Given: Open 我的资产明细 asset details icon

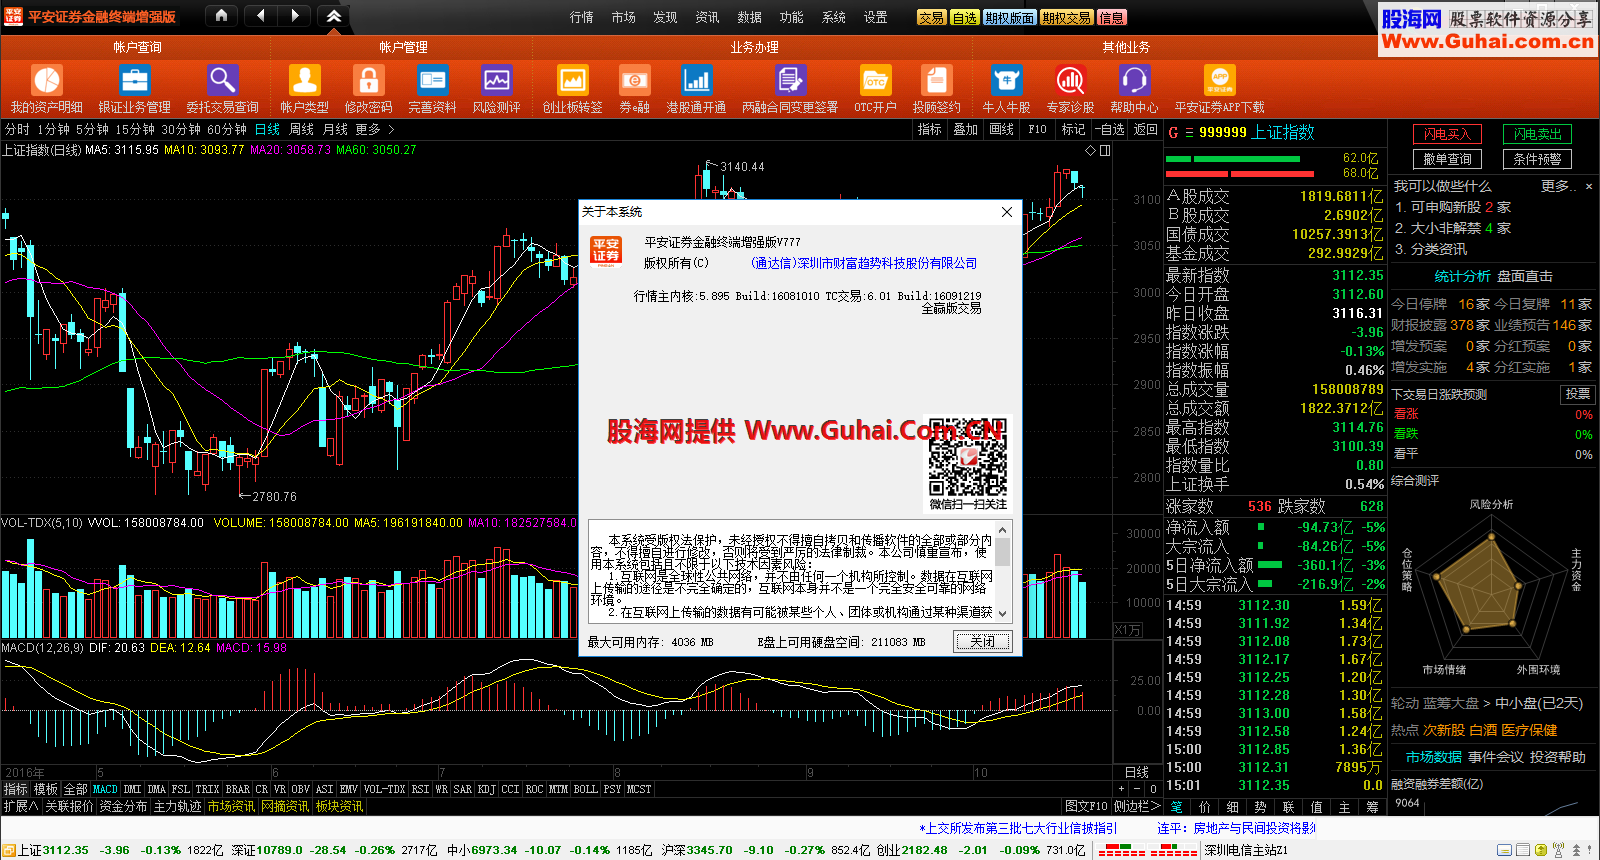Looking at the screenshot, I should pyautogui.click(x=47, y=80).
